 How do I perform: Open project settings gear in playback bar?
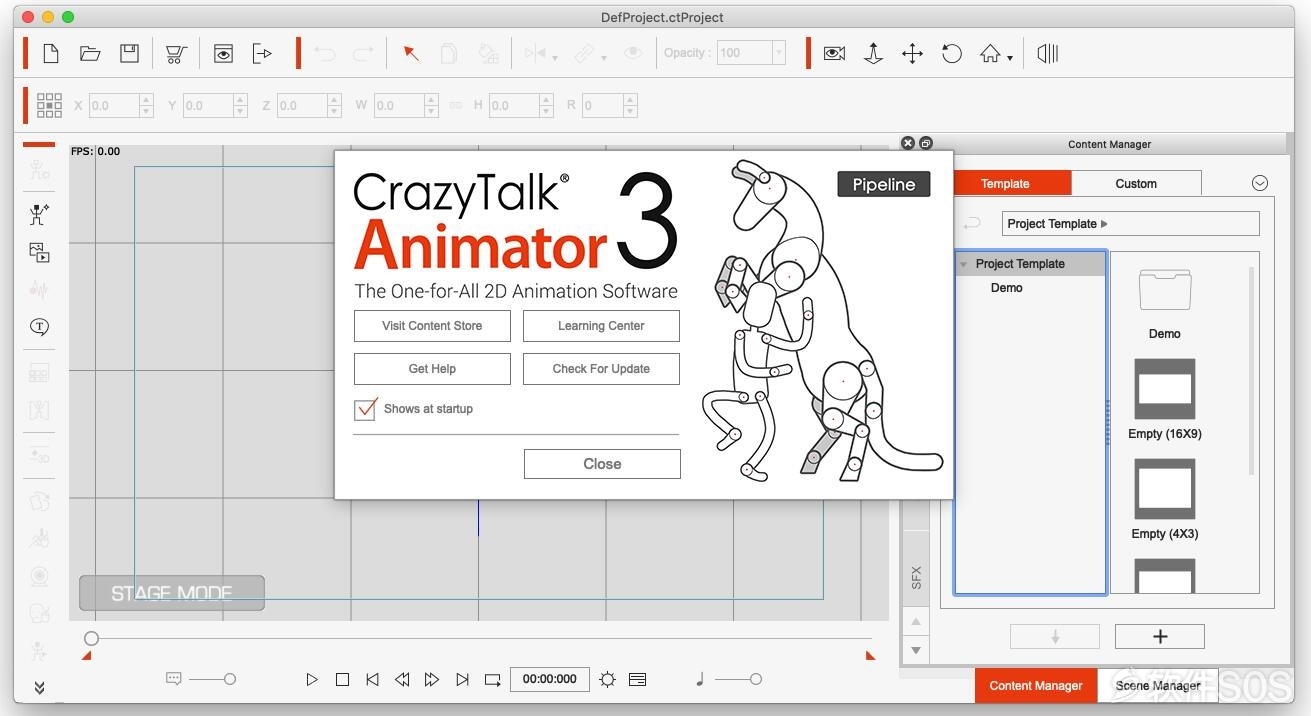607,679
